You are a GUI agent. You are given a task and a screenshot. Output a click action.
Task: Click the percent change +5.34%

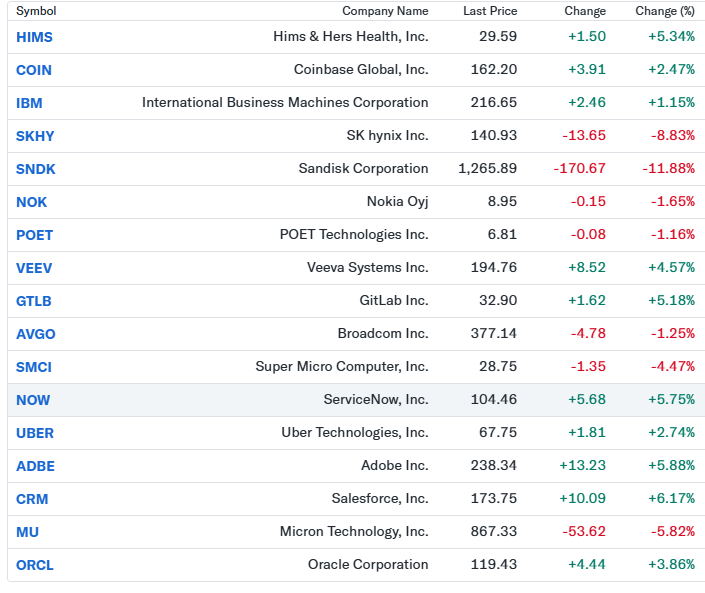click(x=671, y=36)
